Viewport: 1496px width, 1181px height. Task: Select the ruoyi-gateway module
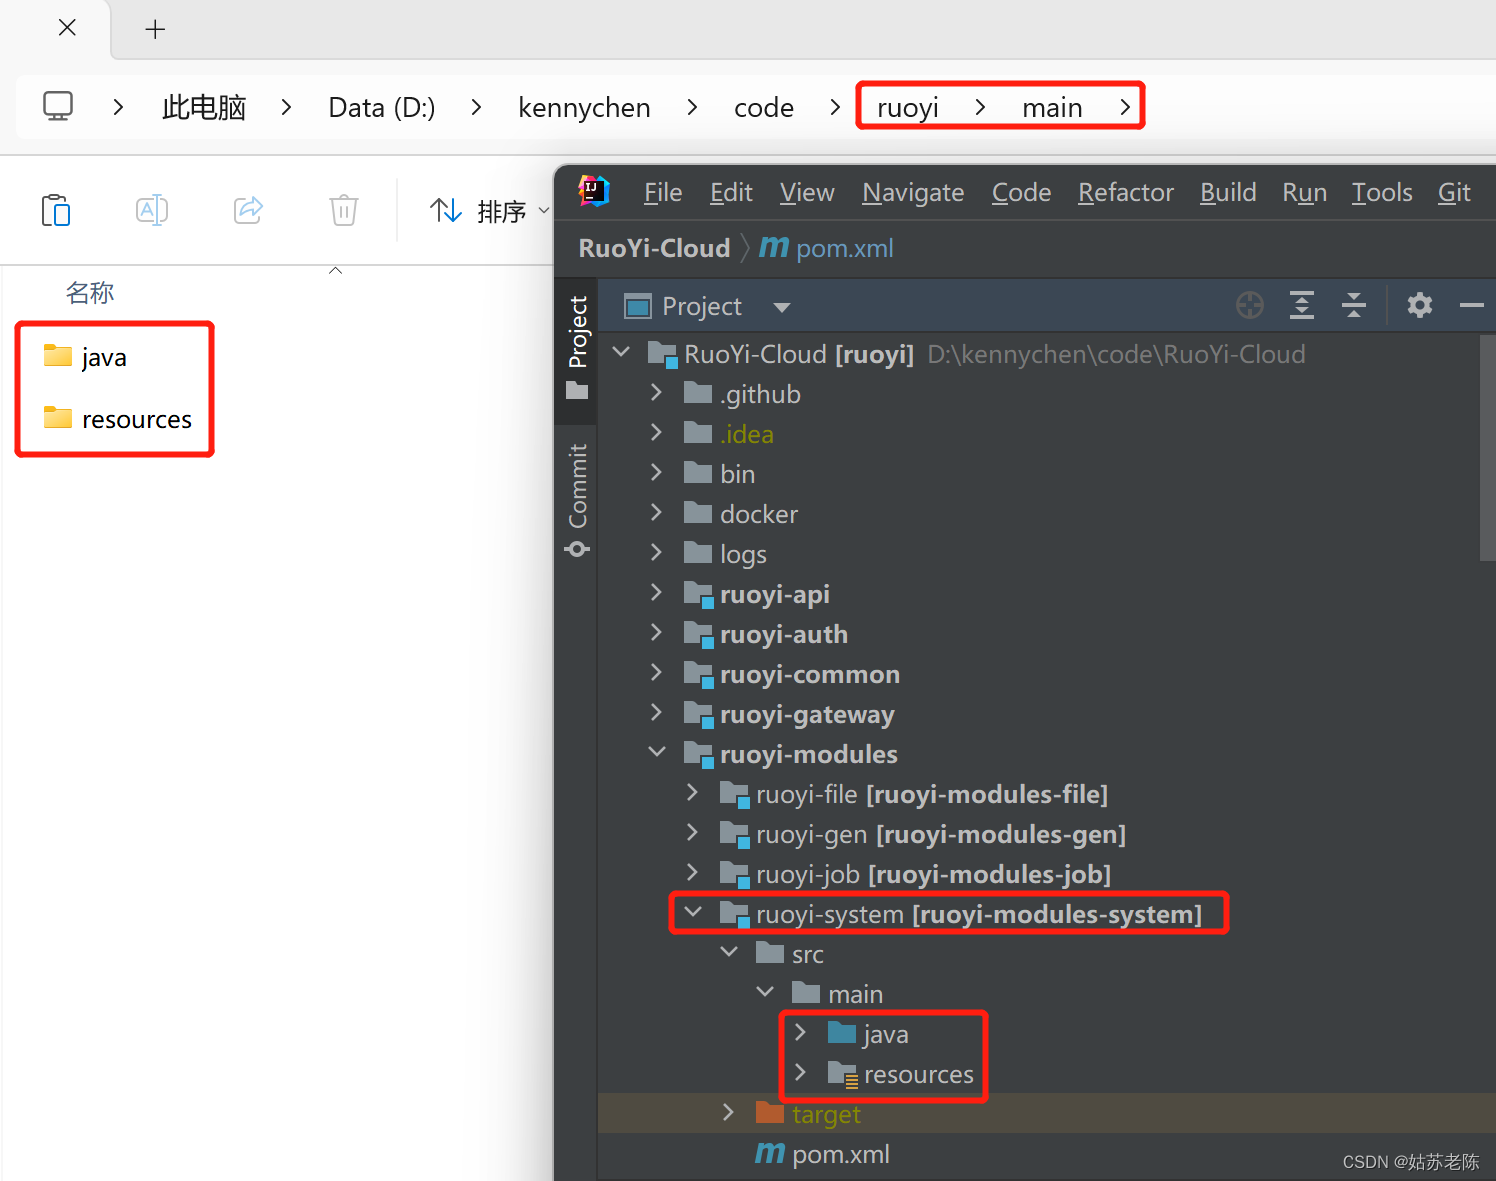[807, 714]
